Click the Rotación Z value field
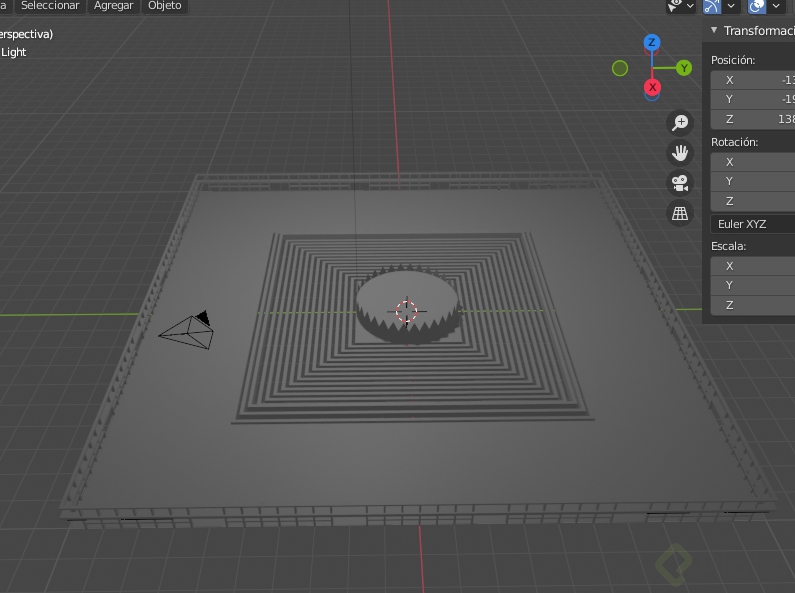795x593 pixels. (752, 201)
